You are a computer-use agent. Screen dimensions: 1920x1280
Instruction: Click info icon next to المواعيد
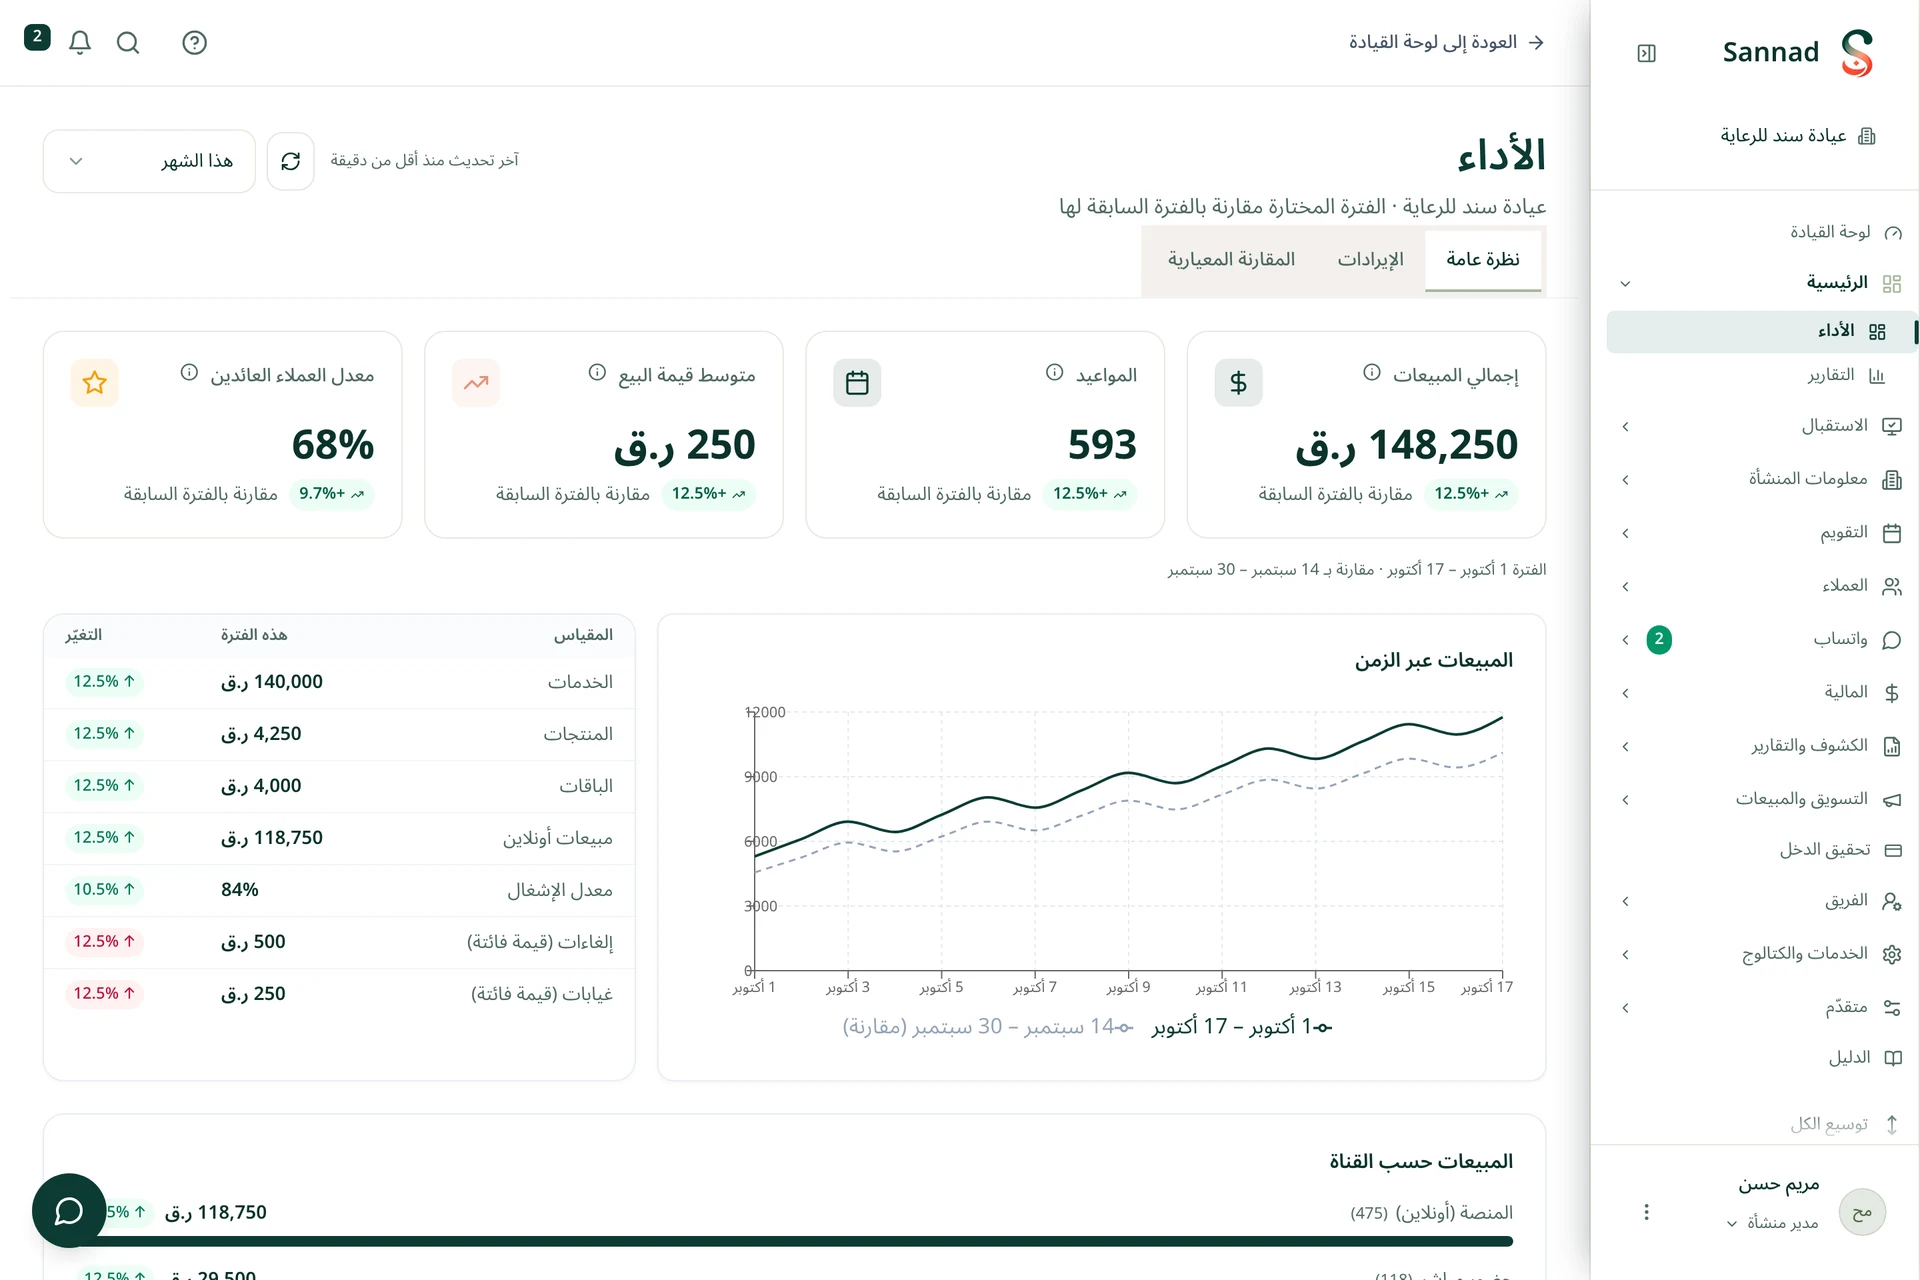pos(1054,373)
